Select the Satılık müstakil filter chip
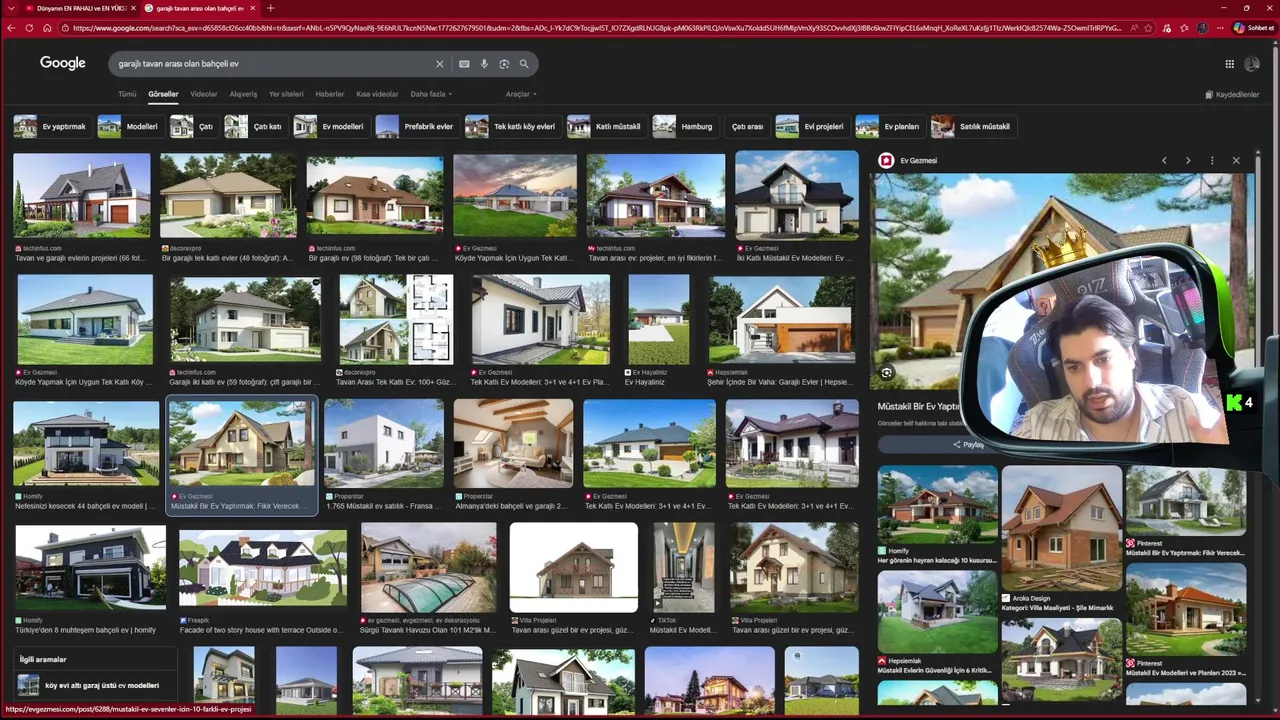The width and height of the screenshot is (1280, 720). coord(972,127)
